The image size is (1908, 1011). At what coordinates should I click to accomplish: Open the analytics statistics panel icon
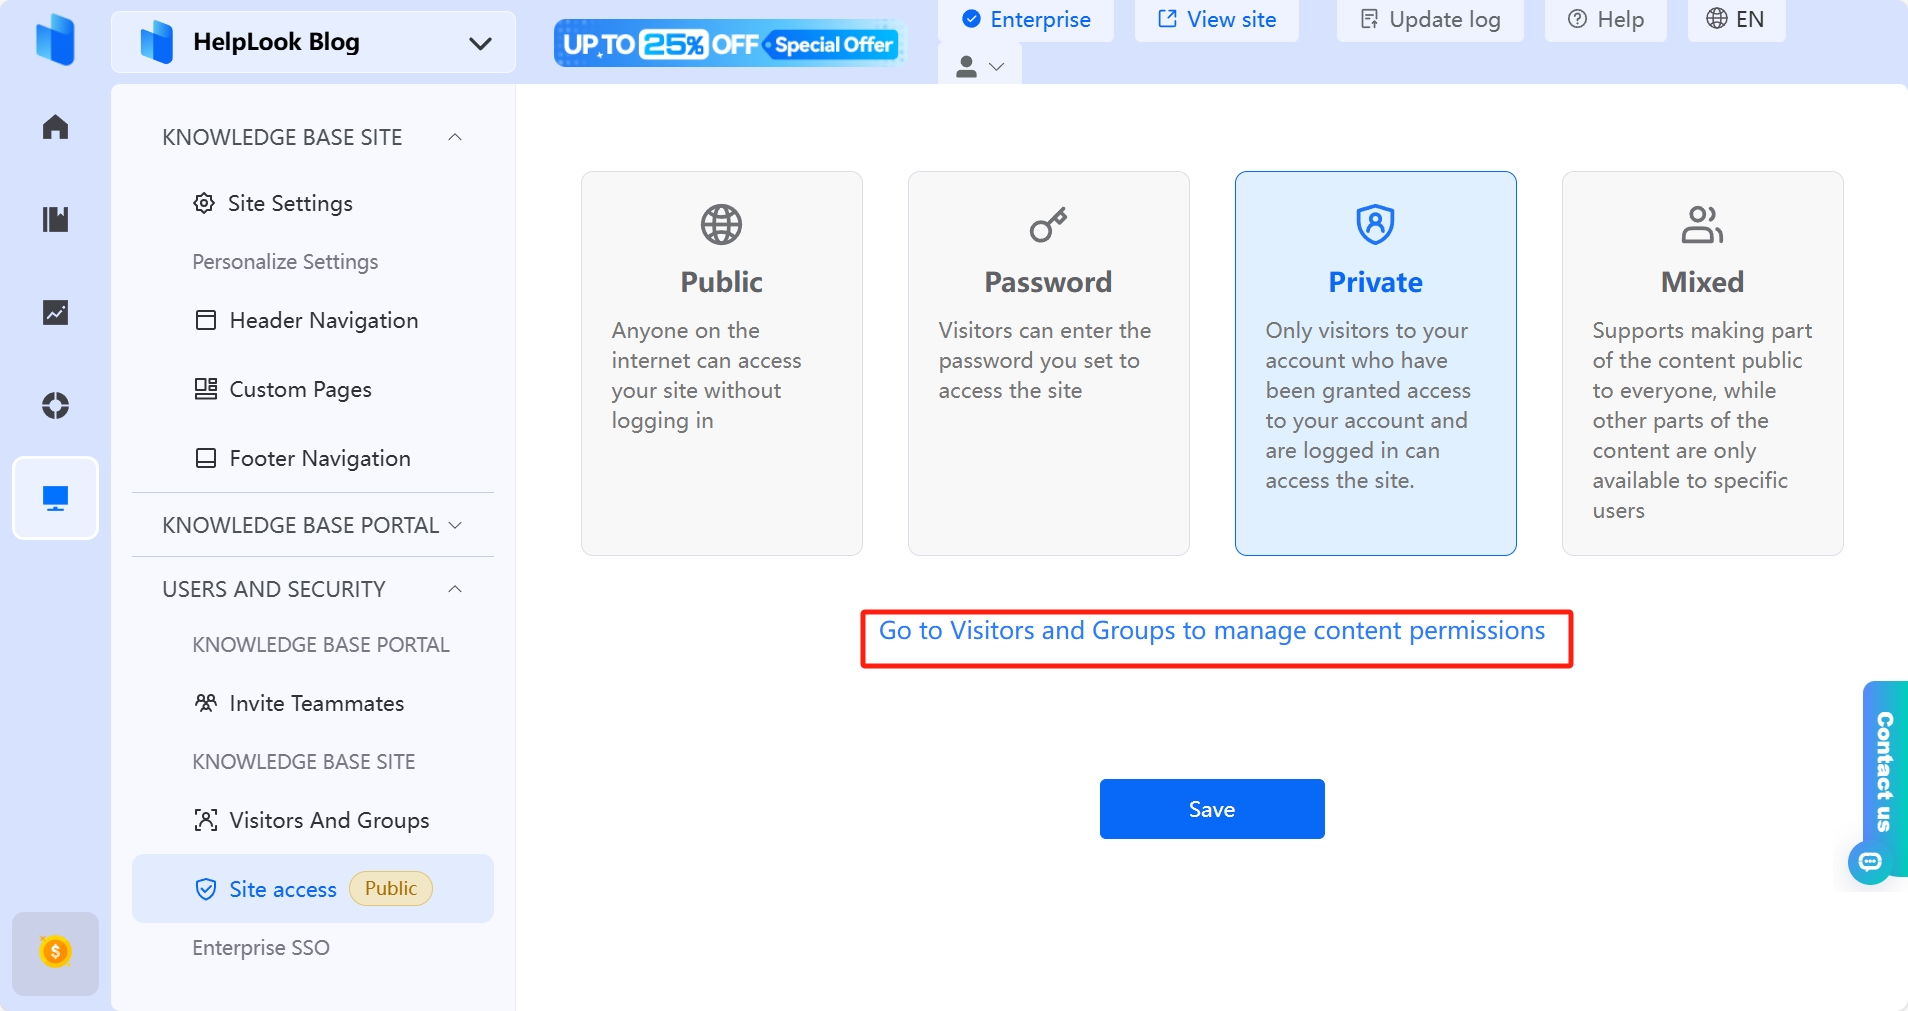click(x=55, y=312)
